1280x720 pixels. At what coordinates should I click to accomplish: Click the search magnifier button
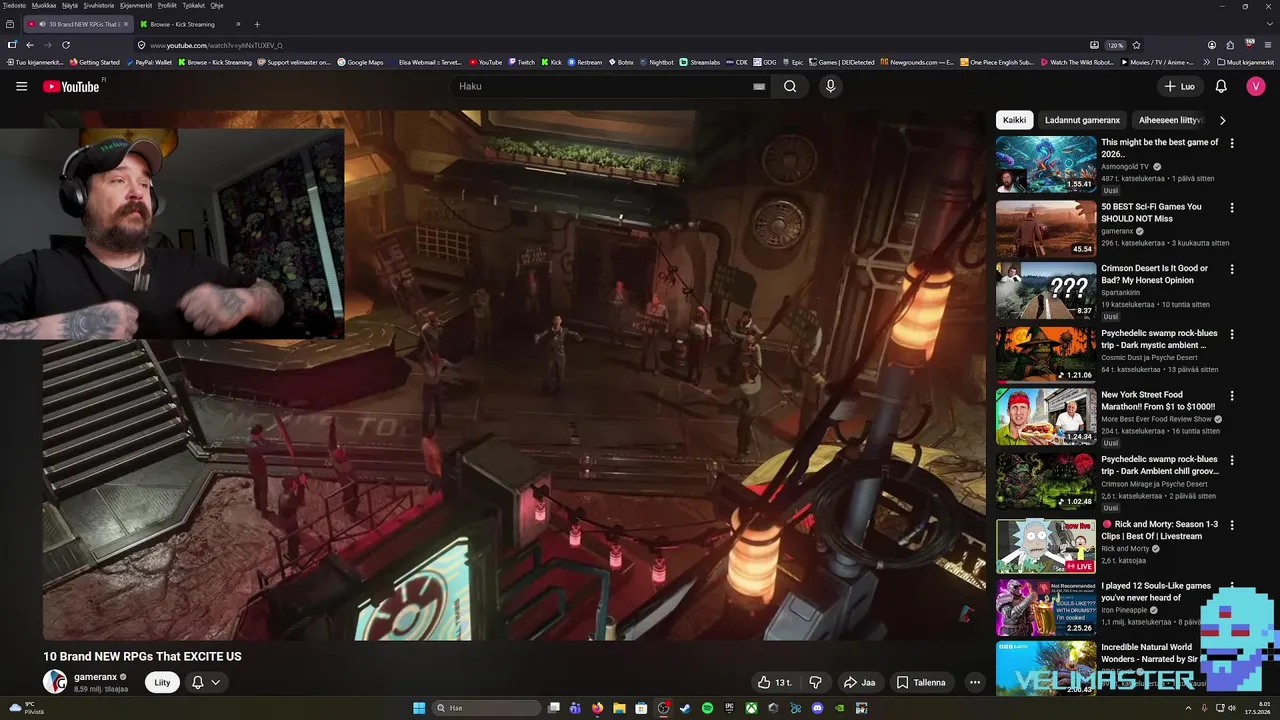(x=790, y=86)
